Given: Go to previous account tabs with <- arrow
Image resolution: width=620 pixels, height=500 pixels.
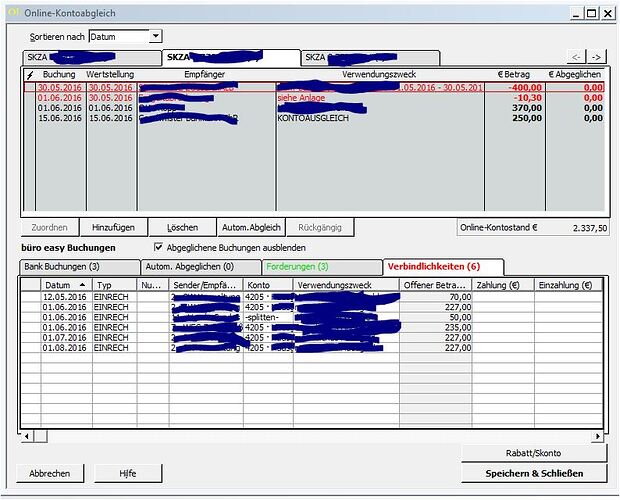Looking at the screenshot, I should point(577,57).
